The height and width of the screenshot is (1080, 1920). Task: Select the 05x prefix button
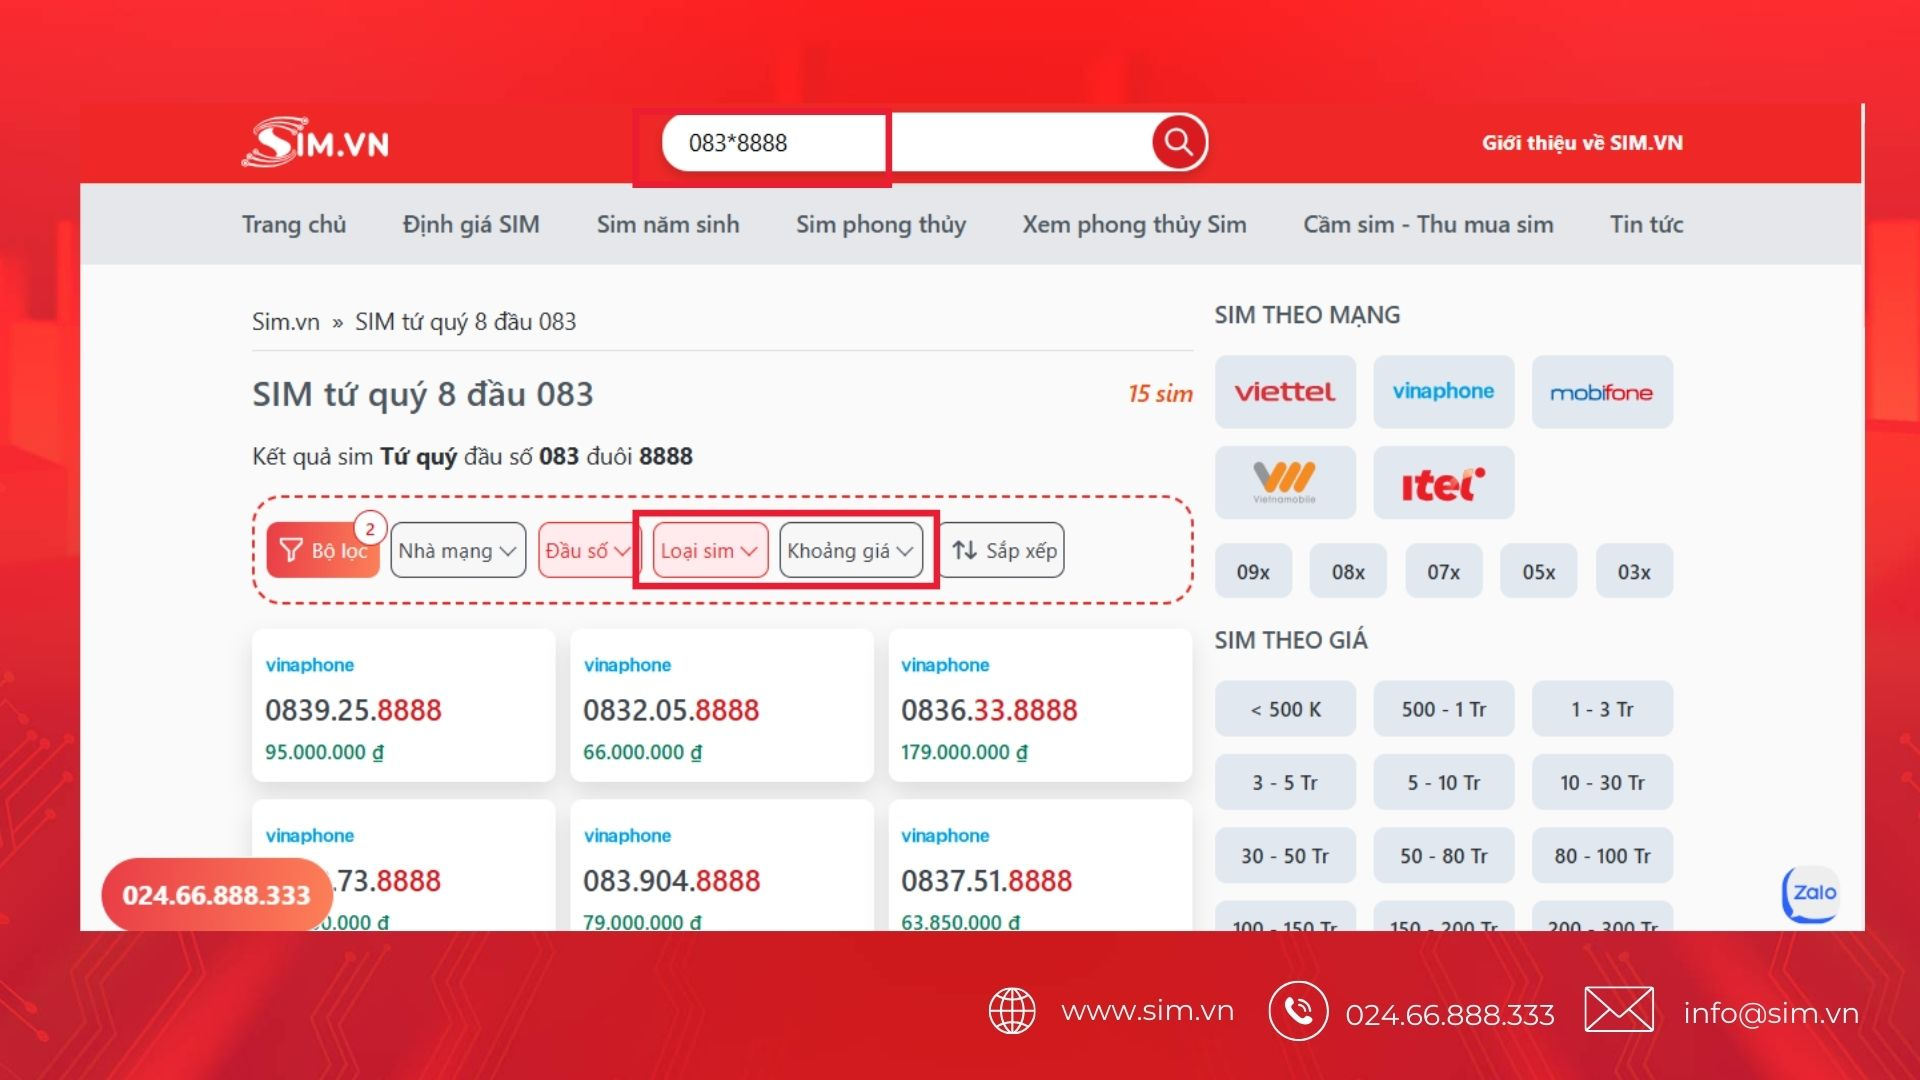[x=1539, y=572]
